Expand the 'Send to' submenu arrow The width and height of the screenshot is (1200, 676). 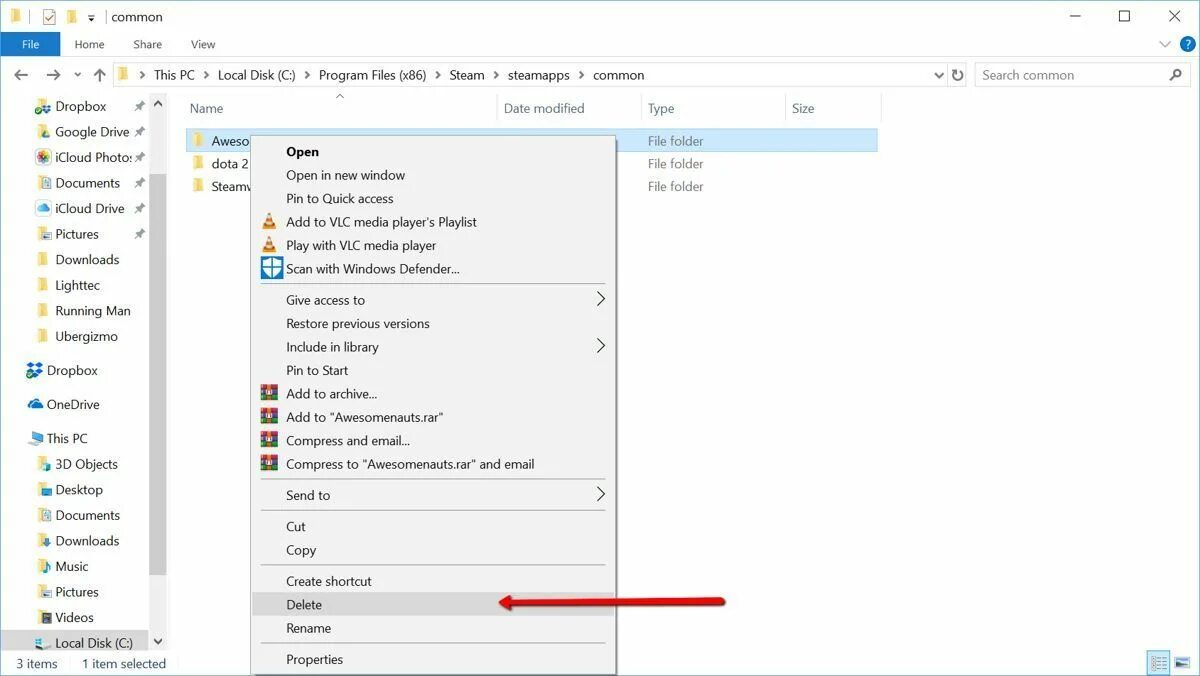point(601,494)
